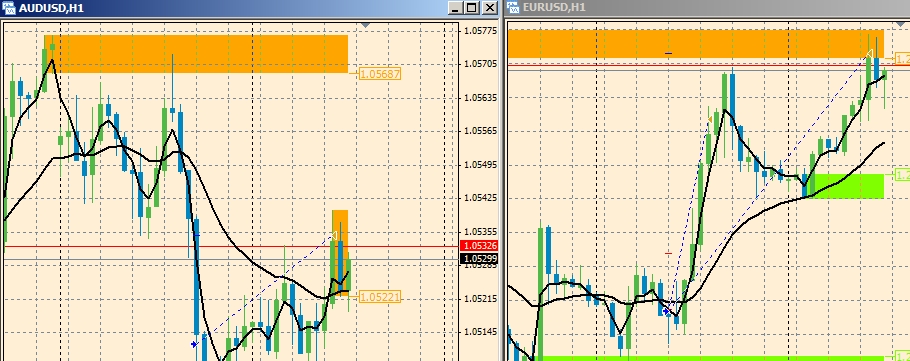Close the AUDUSD,H1 chart window
Image resolution: width=910 pixels, height=361 pixels.
(x=490, y=8)
